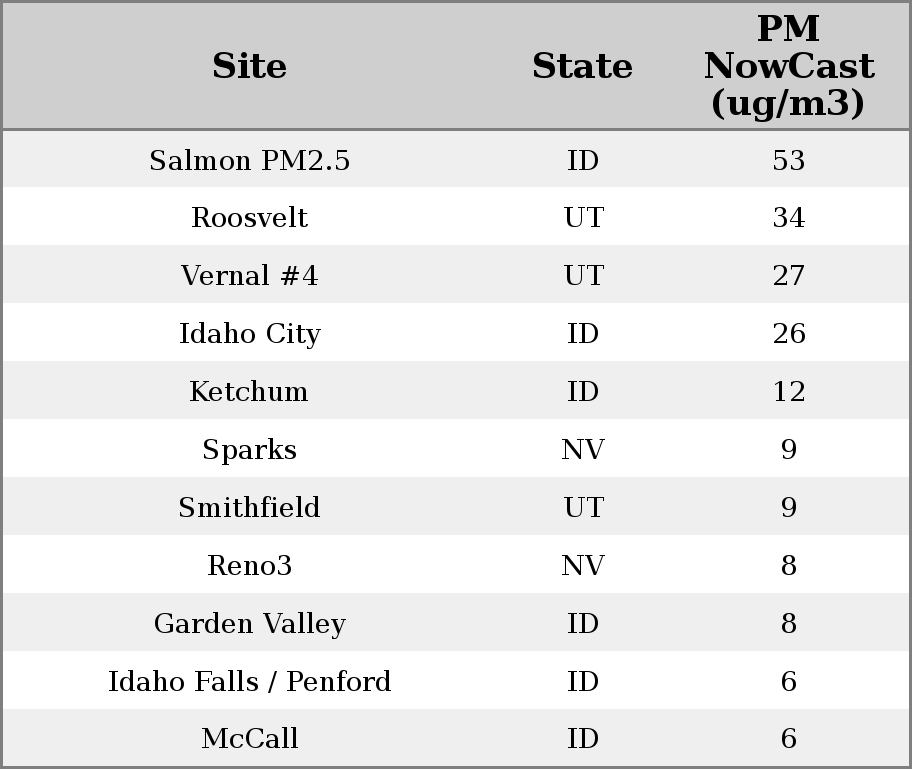Image resolution: width=912 pixels, height=769 pixels.
Task: Select the UT state cell for Smithfield
Action: click(x=582, y=508)
